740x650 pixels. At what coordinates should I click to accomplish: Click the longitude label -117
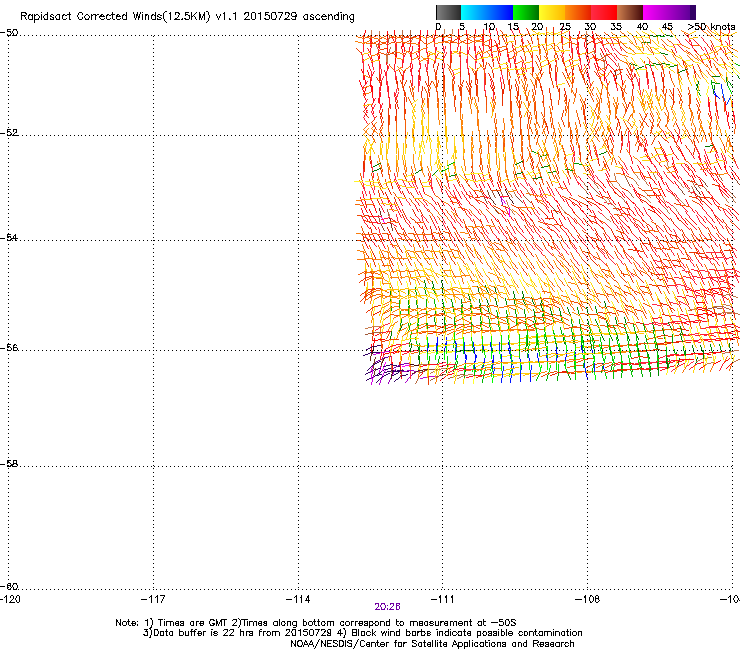[x=153, y=599]
